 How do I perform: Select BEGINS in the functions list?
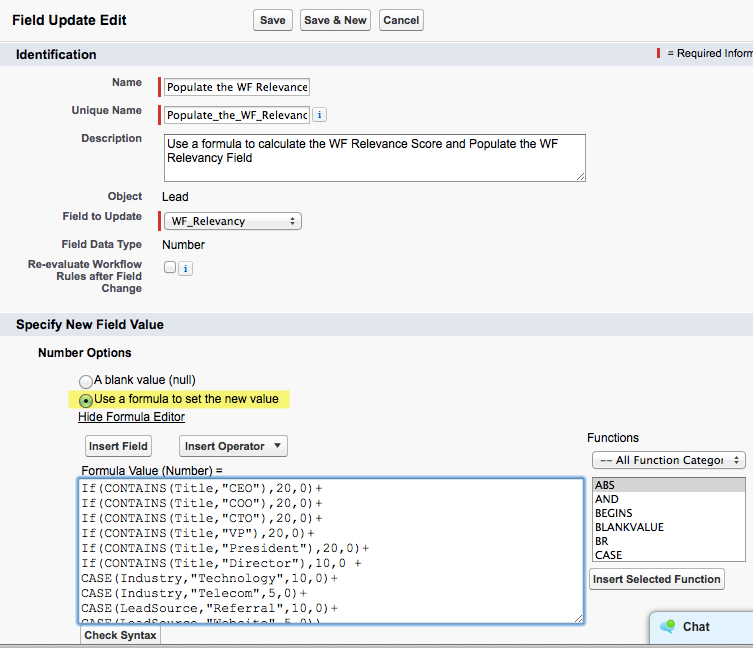pyautogui.click(x=668, y=513)
